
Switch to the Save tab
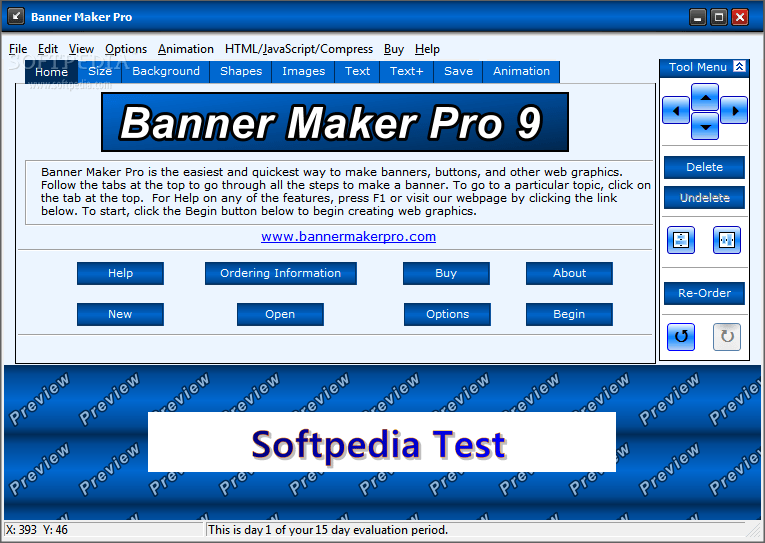pos(459,71)
